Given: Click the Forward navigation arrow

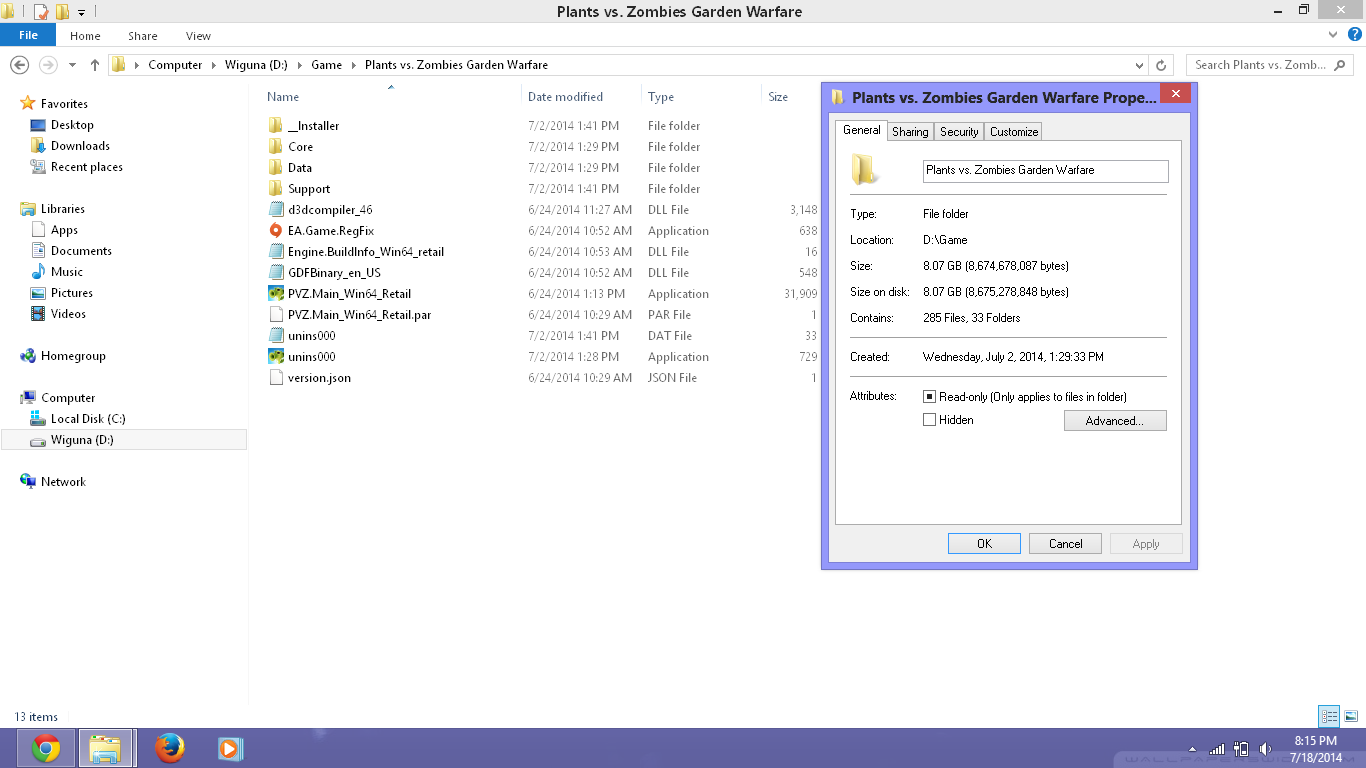Looking at the screenshot, I should (x=47, y=65).
